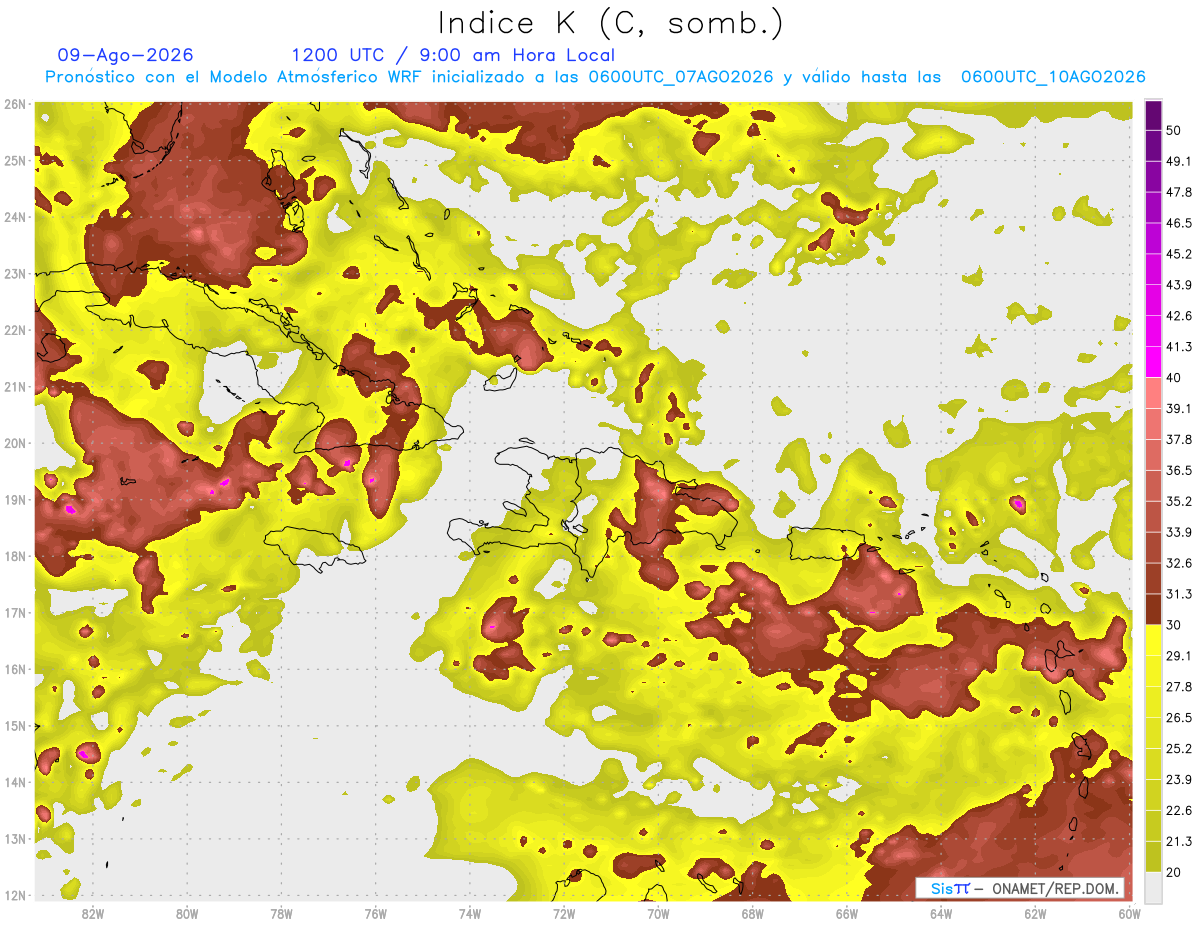The height and width of the screenshot is (927, 1200).
Task: Click the legend value '49.1'
Action: [x=1179, y=161]
